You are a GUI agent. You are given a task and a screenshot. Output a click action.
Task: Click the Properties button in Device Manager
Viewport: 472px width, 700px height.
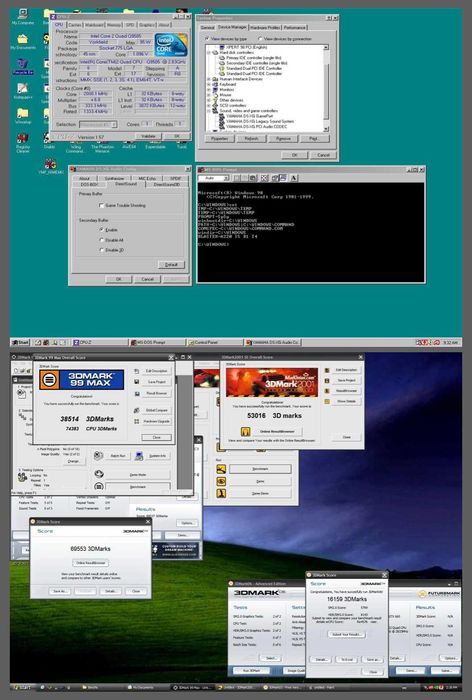[x=219, y=138]
